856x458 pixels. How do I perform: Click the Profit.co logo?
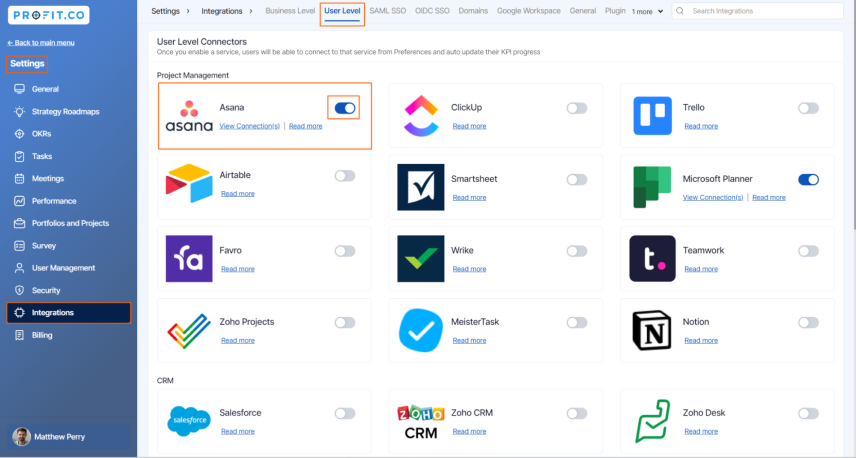click(49, 15)
